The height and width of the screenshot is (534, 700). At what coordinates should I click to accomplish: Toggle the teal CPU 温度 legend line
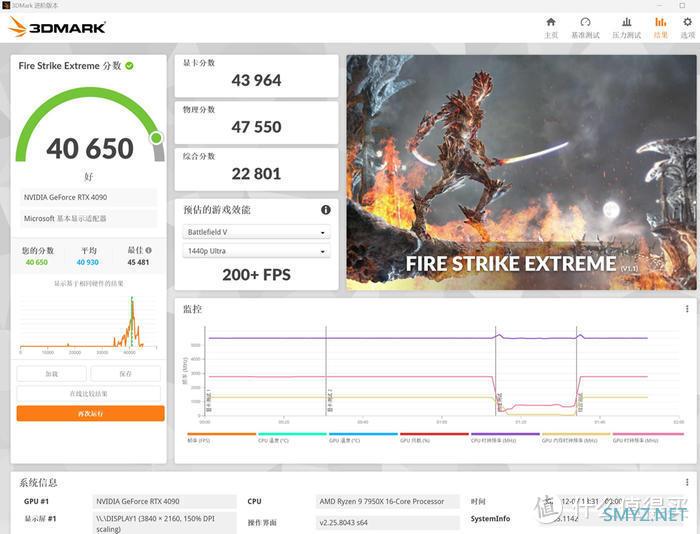292,437
